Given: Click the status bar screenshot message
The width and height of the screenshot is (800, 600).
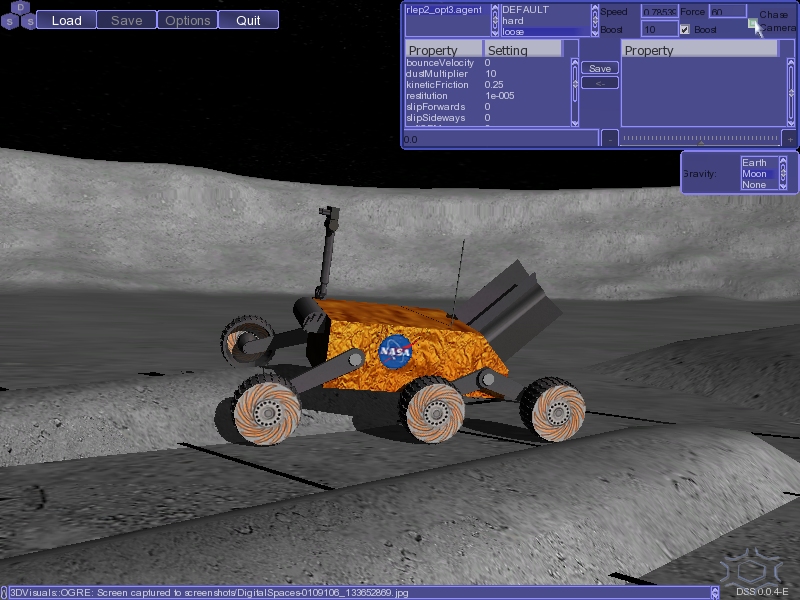Looking at the screenshot, I should coord(210,593).
